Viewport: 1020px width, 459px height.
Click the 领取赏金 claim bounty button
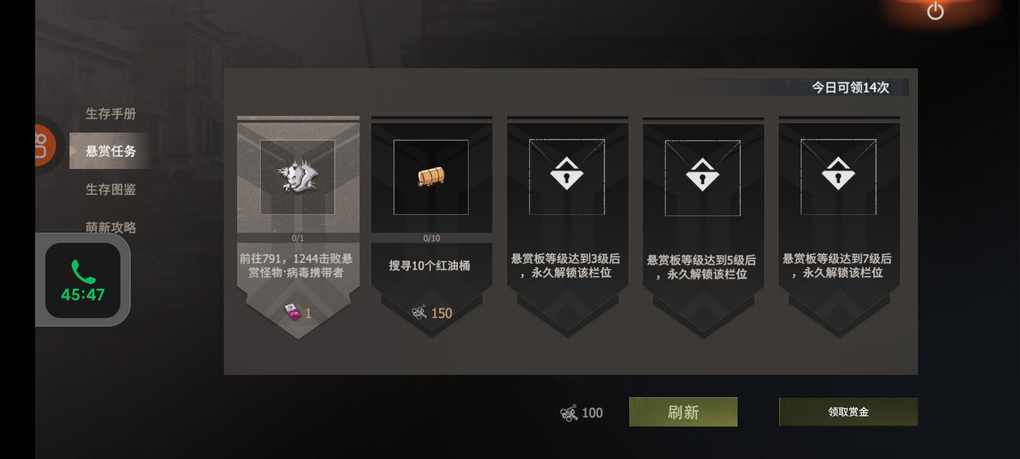(x=848, y=412)
